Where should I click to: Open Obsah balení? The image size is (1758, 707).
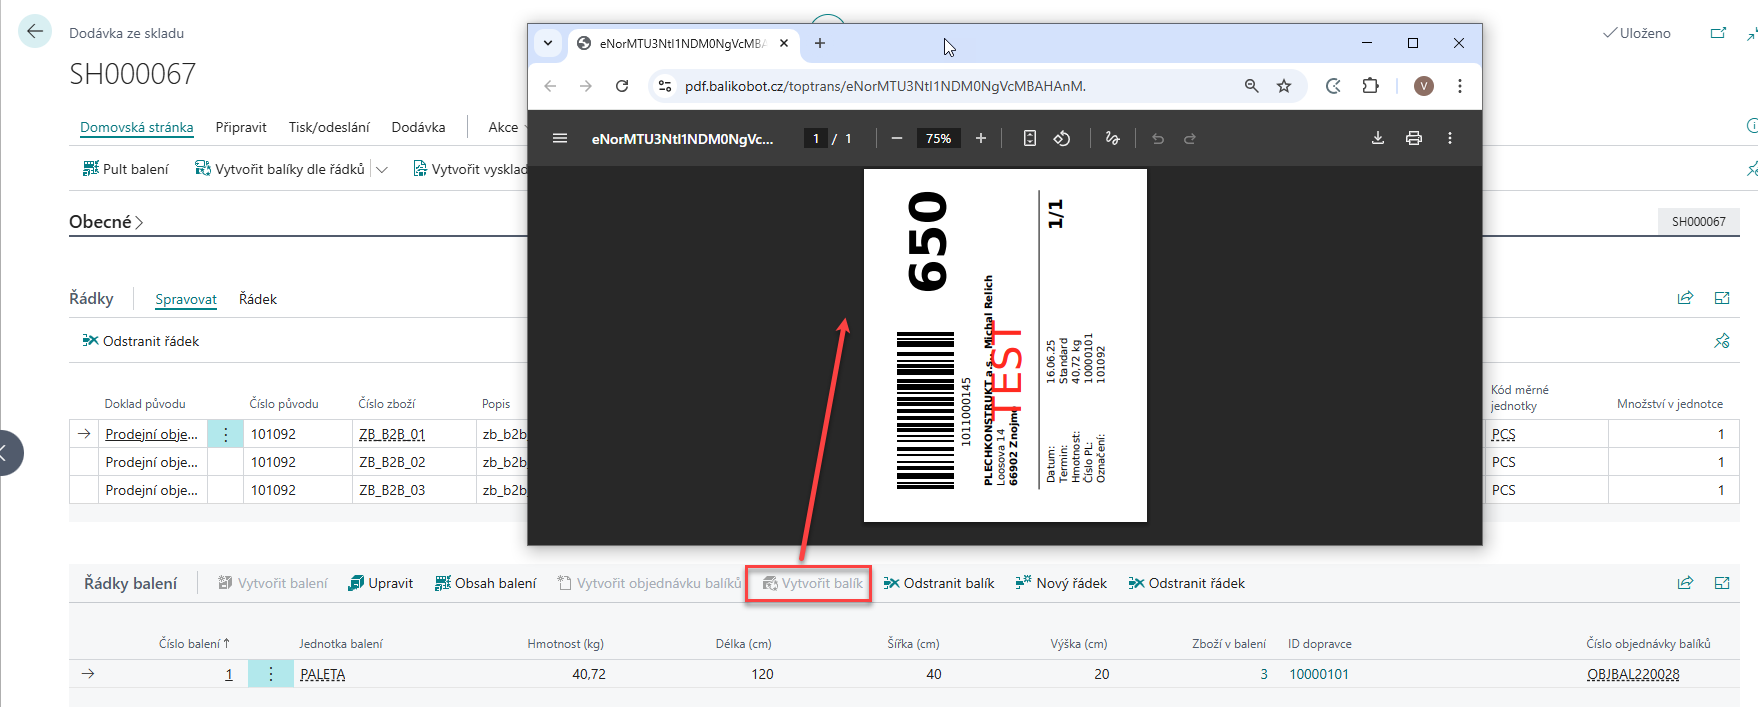point(485,583)
